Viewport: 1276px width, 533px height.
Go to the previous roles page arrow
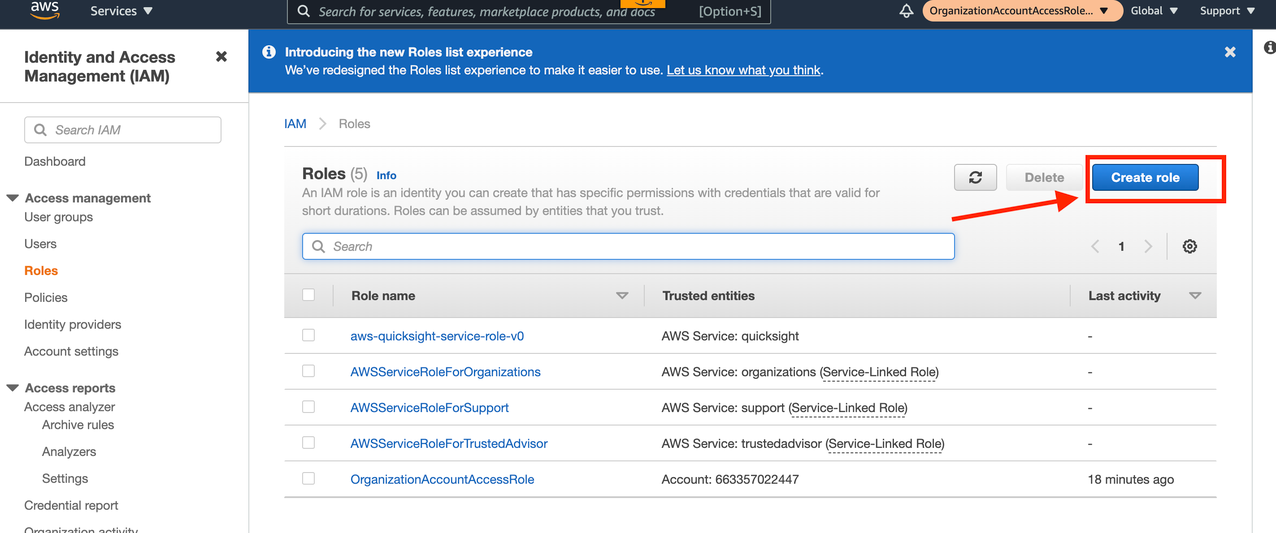(x=1095, y=246)
